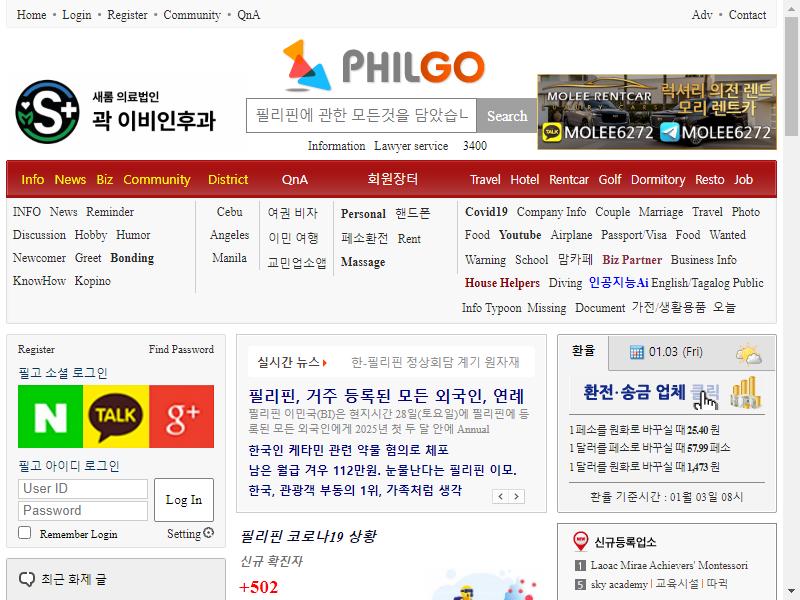The width and height of the screenshot is (800, 600).
Task: Click the Naver social login icon
Action: click(50, 416)
